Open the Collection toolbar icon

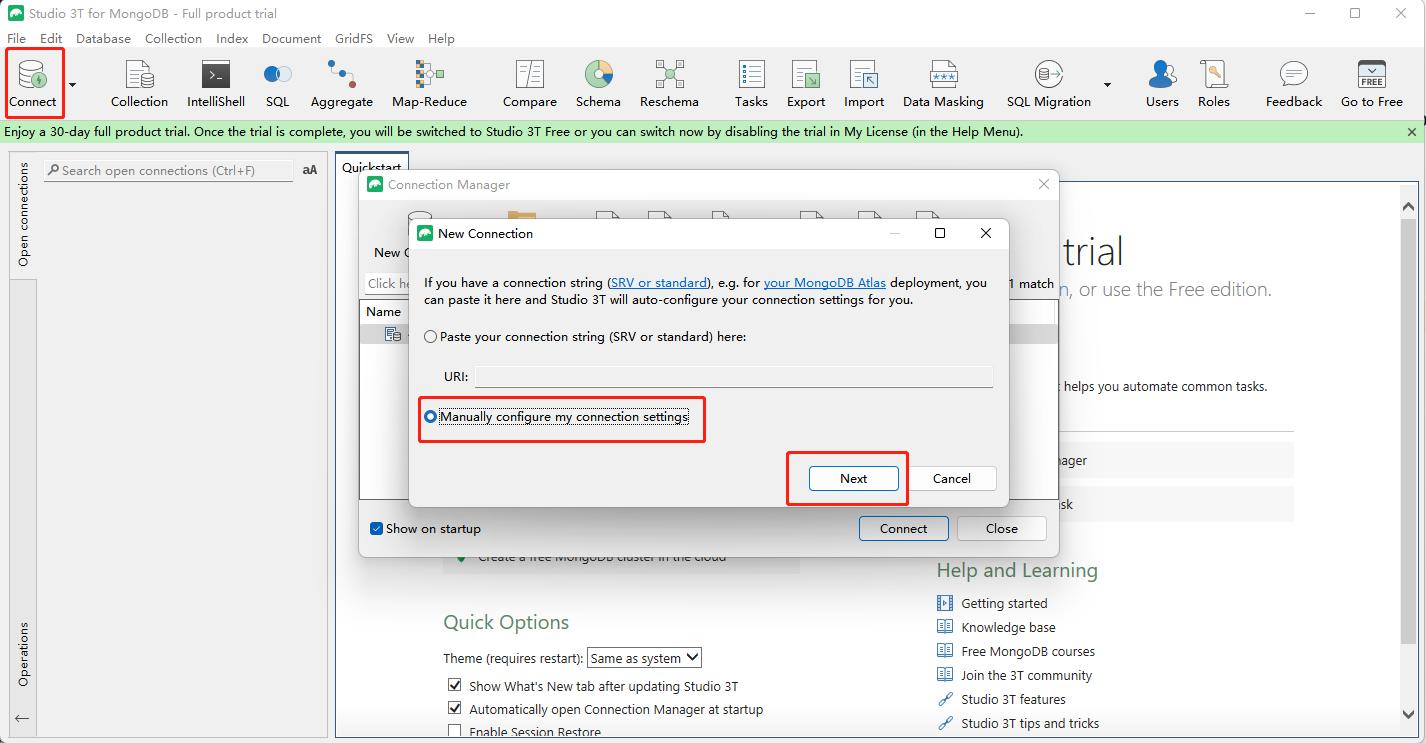pos(139,83)
